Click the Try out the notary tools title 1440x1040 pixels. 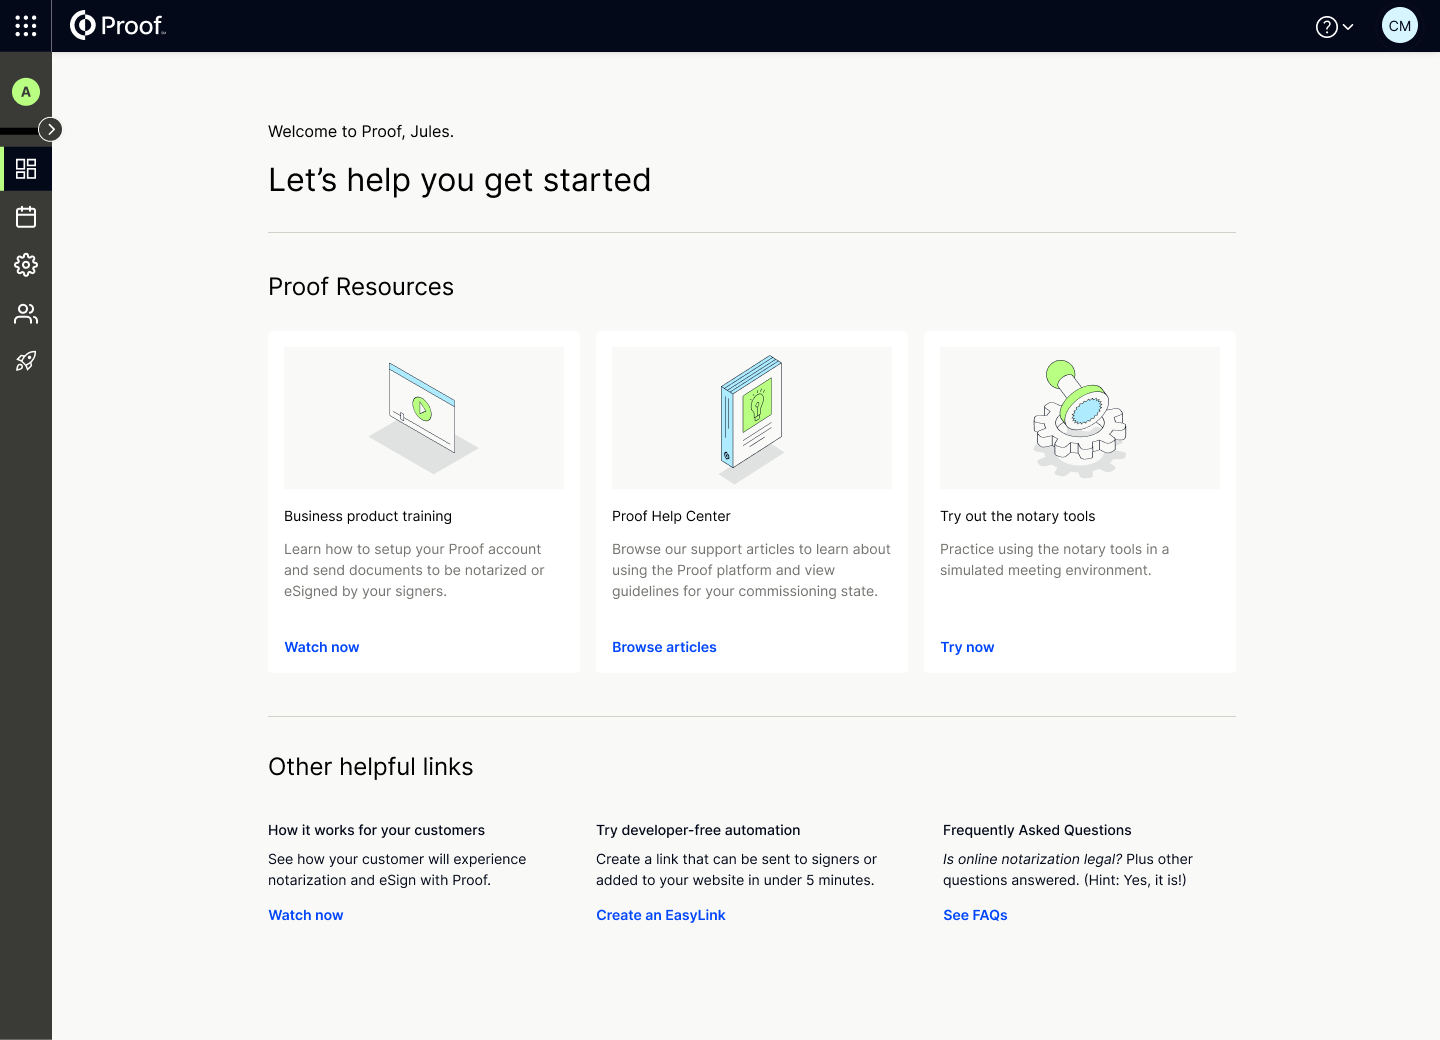pyautogui.click(x=1018, y=516)
